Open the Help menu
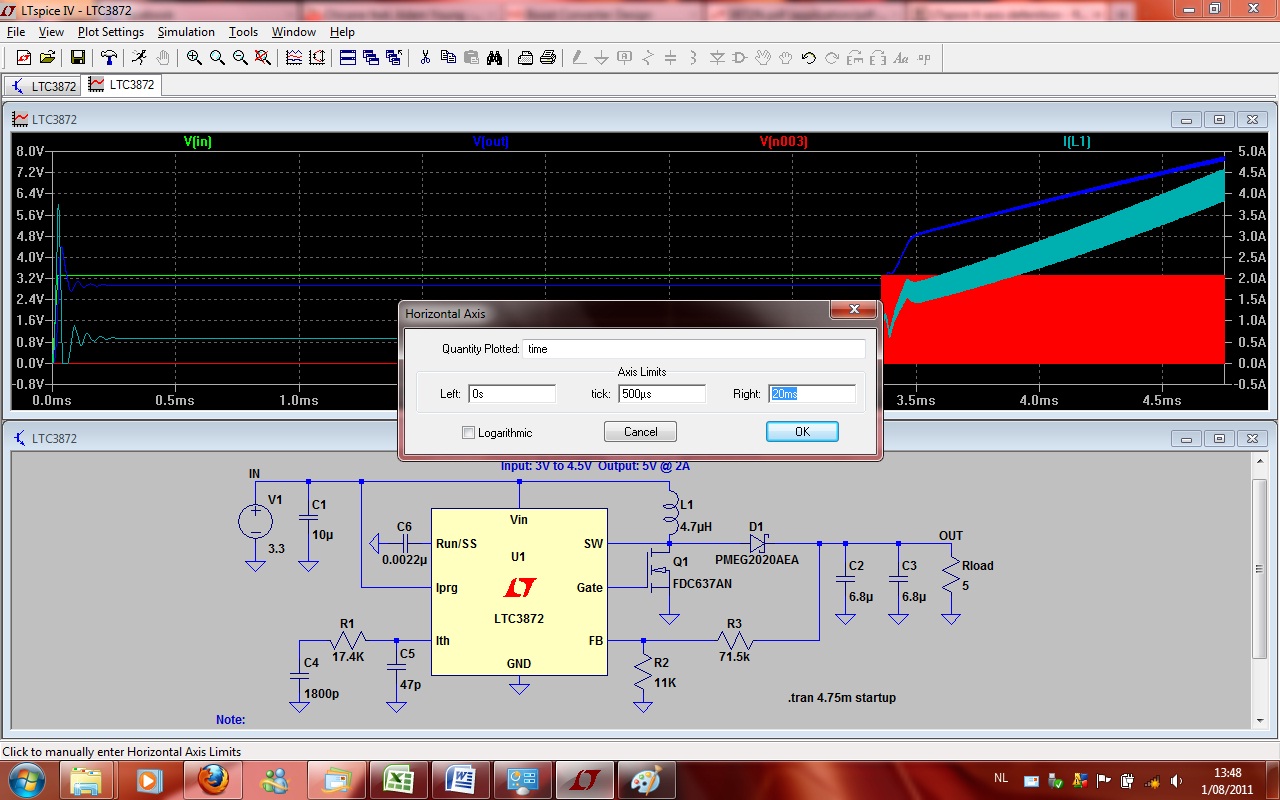1280x800 pixels. pos(342,32)
